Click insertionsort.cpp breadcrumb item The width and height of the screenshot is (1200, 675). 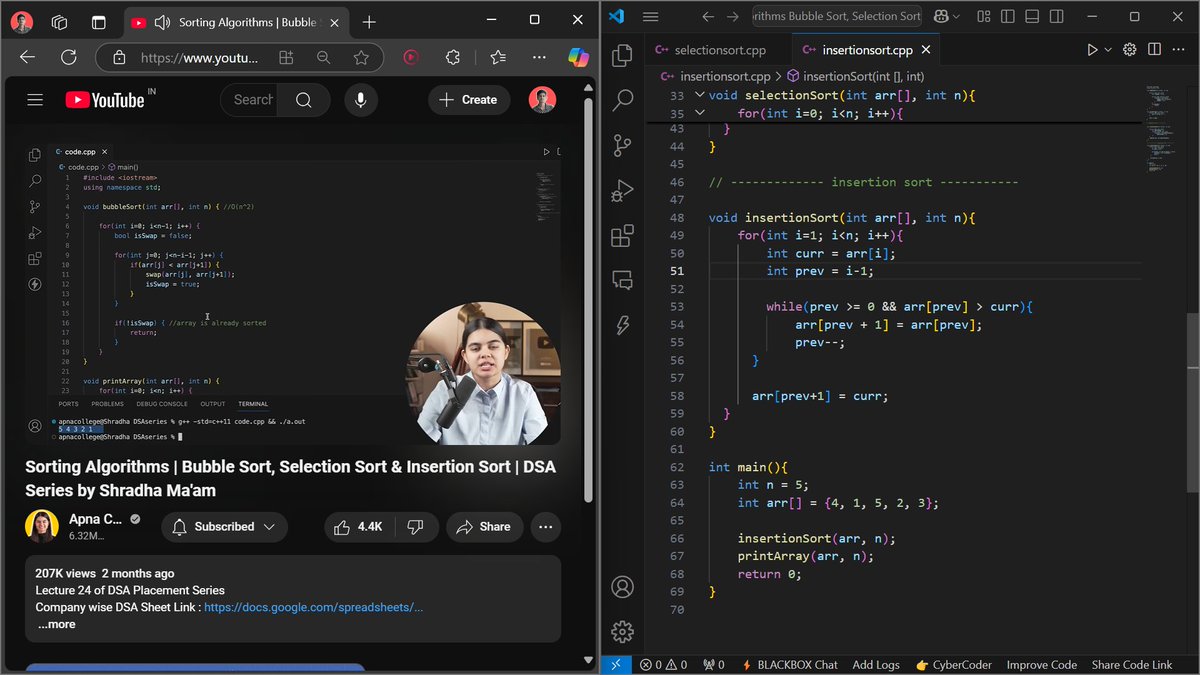point(715,76)
